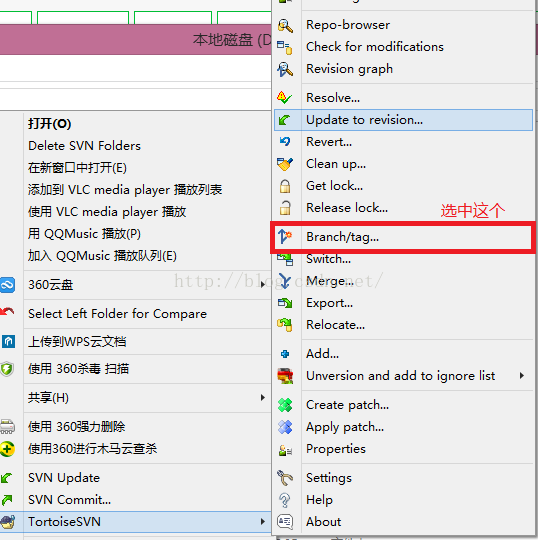Image resolution: width=538 pixels, height=540 pixels.
Task: Select Clean up... entry
Action: 336,164
